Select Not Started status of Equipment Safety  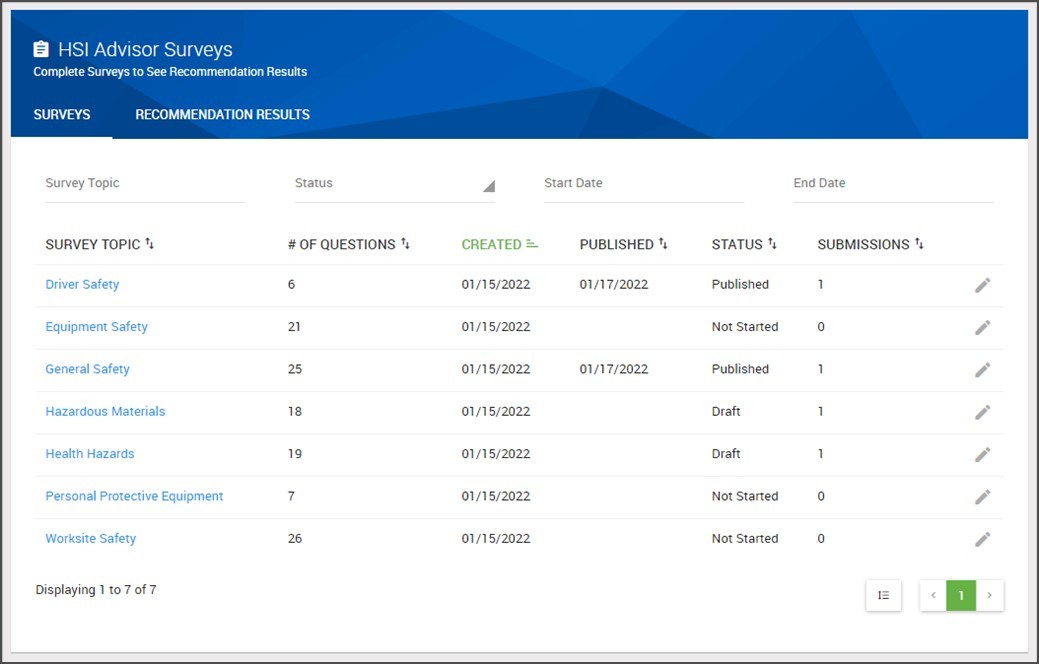745,327
